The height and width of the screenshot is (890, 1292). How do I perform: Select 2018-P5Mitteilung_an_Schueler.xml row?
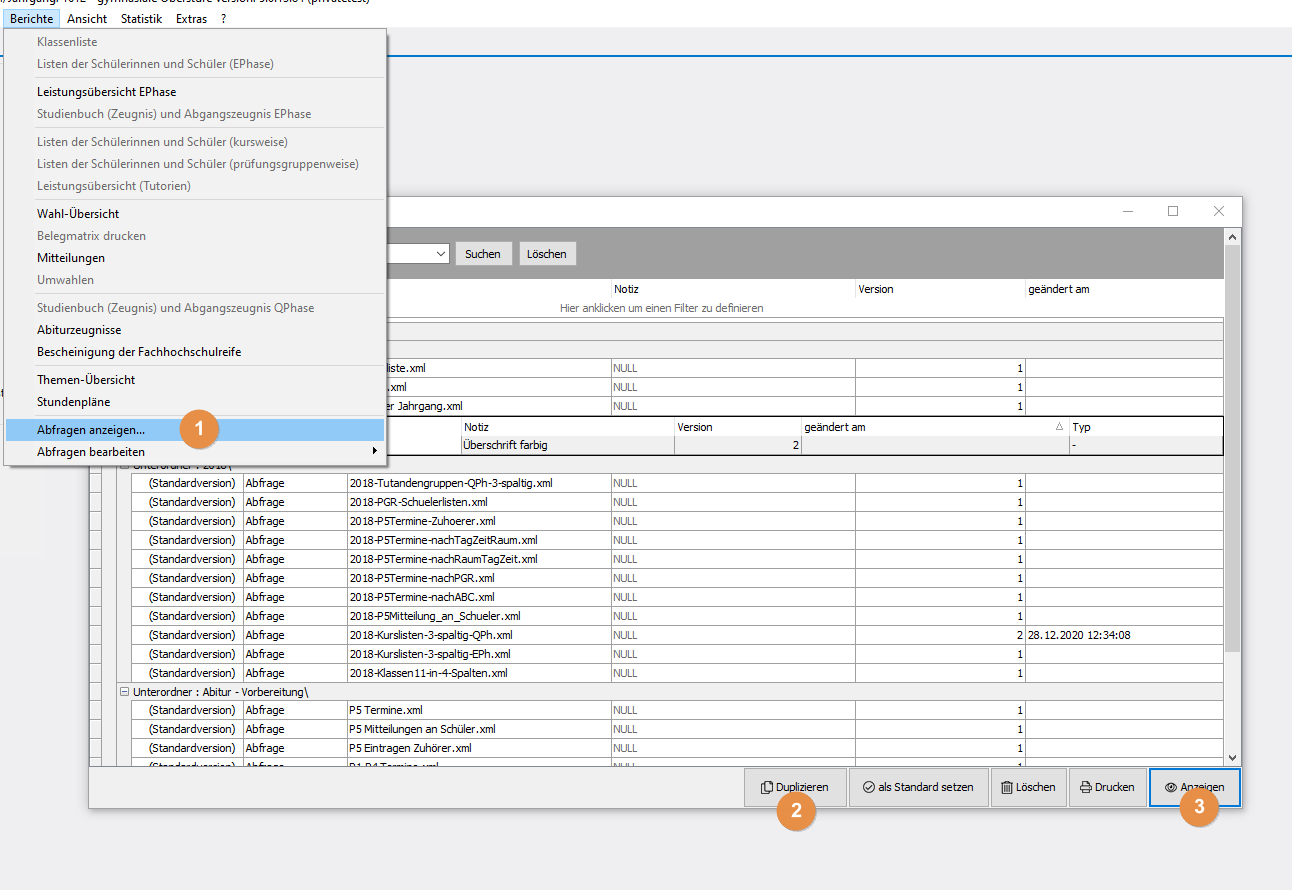[676, 616]
